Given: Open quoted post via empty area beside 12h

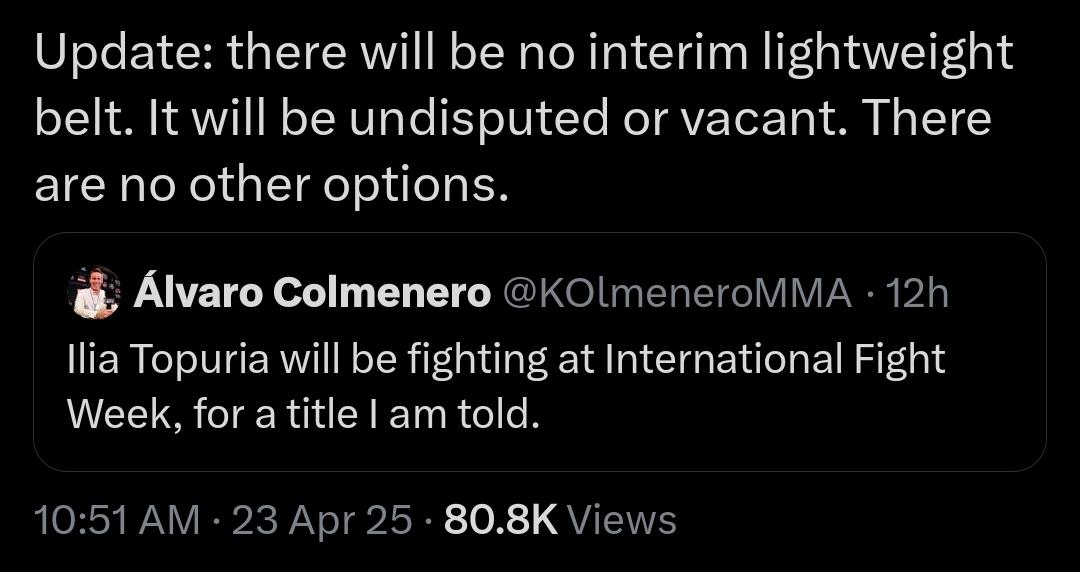Looking at the screenshot, I should [x=995, y=293].
